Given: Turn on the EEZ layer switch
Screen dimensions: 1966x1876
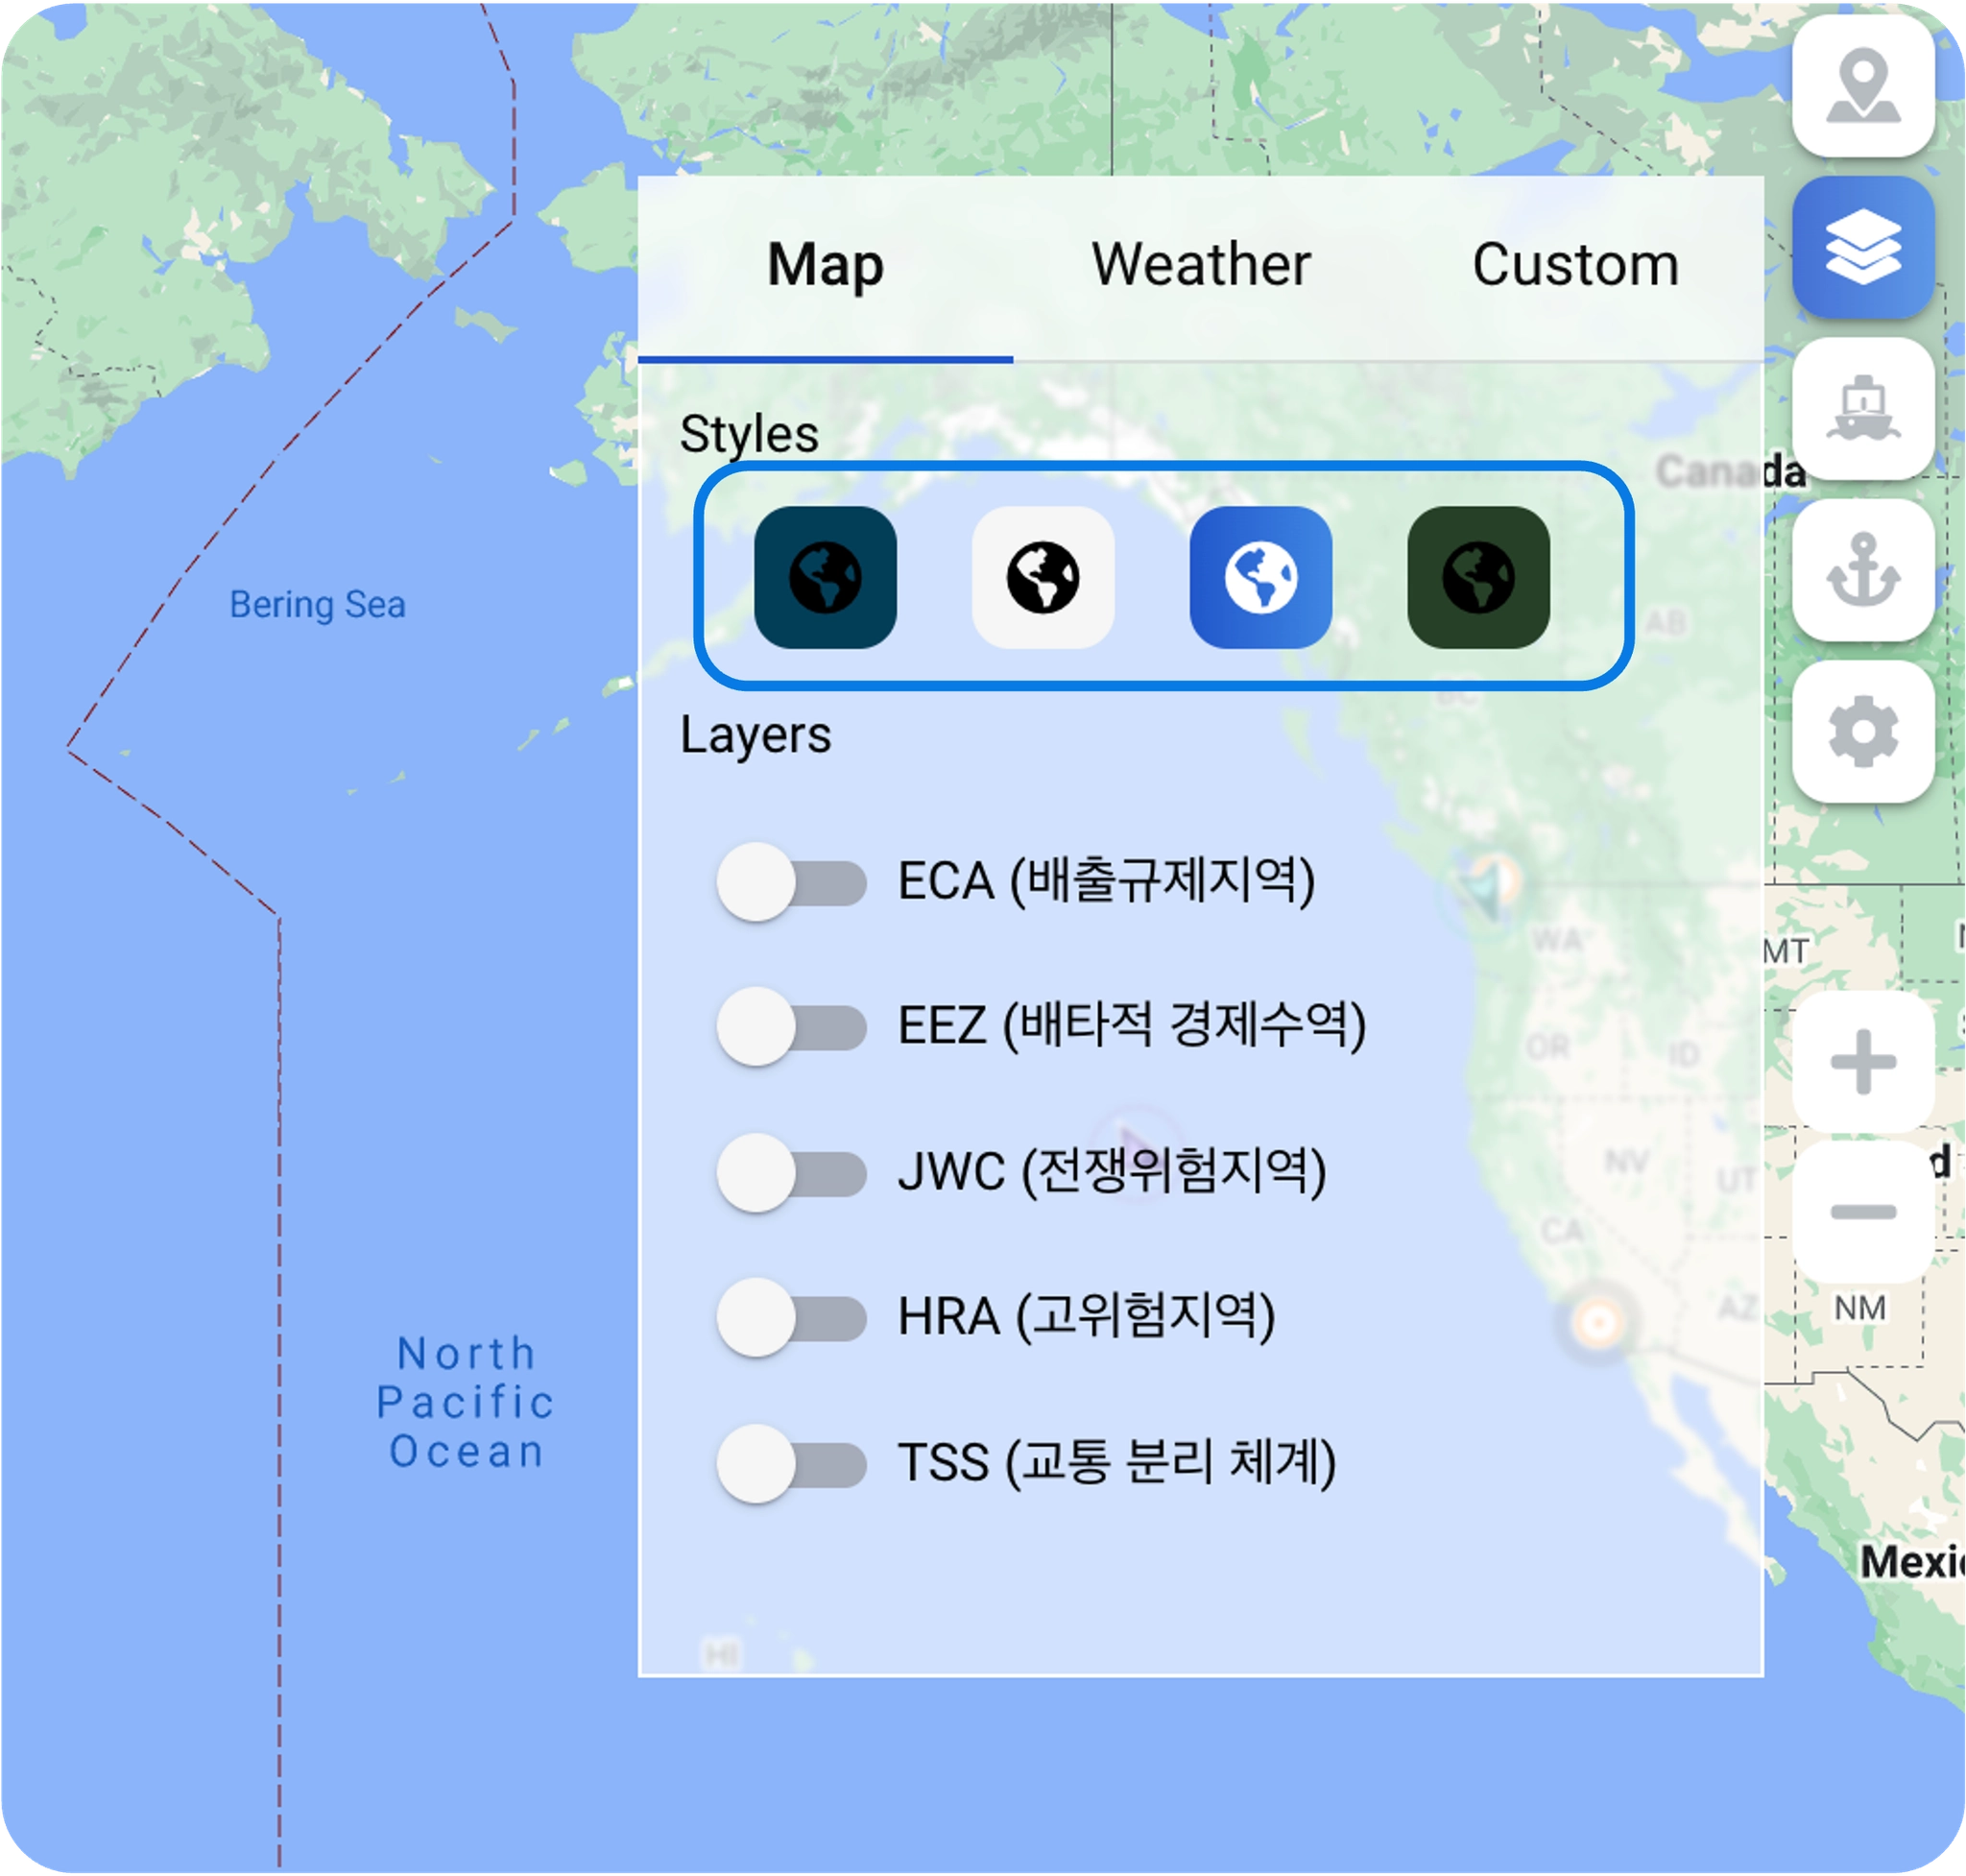Looking at the screenshot, I should click(x=791, y=1027).
